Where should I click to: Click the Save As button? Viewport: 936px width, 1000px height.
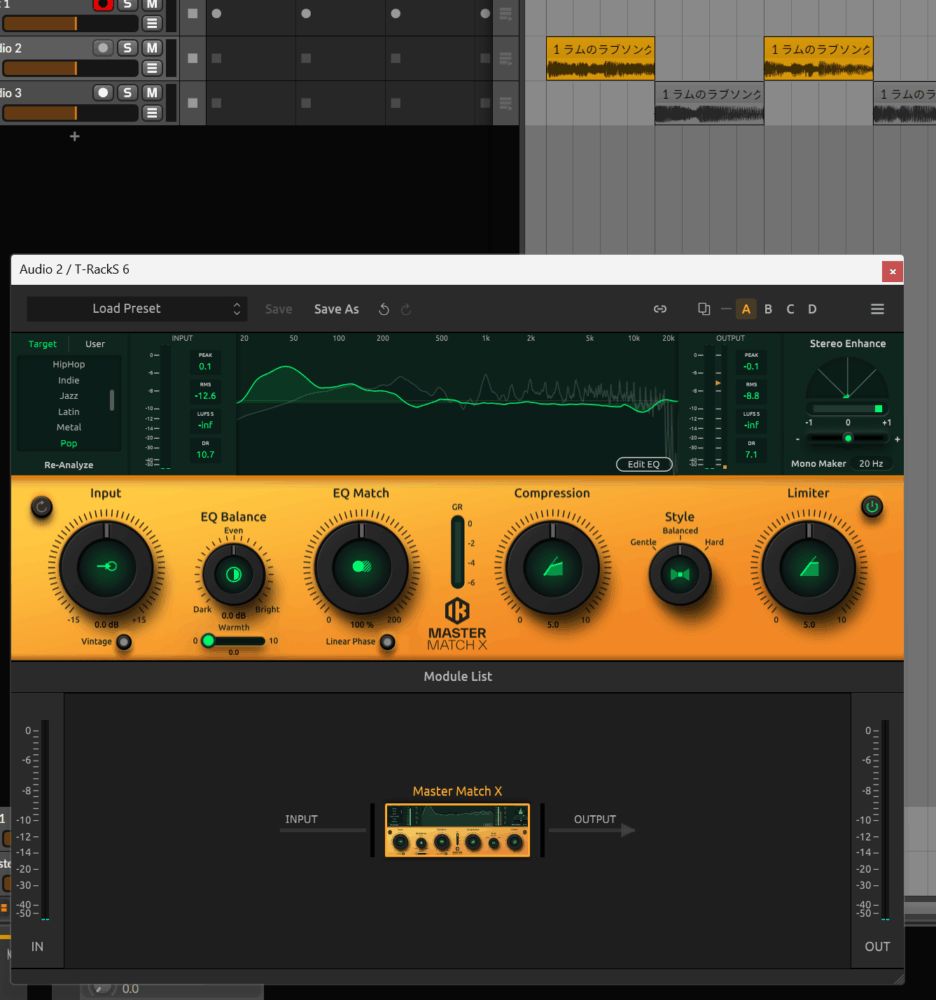tap(337, 309)
